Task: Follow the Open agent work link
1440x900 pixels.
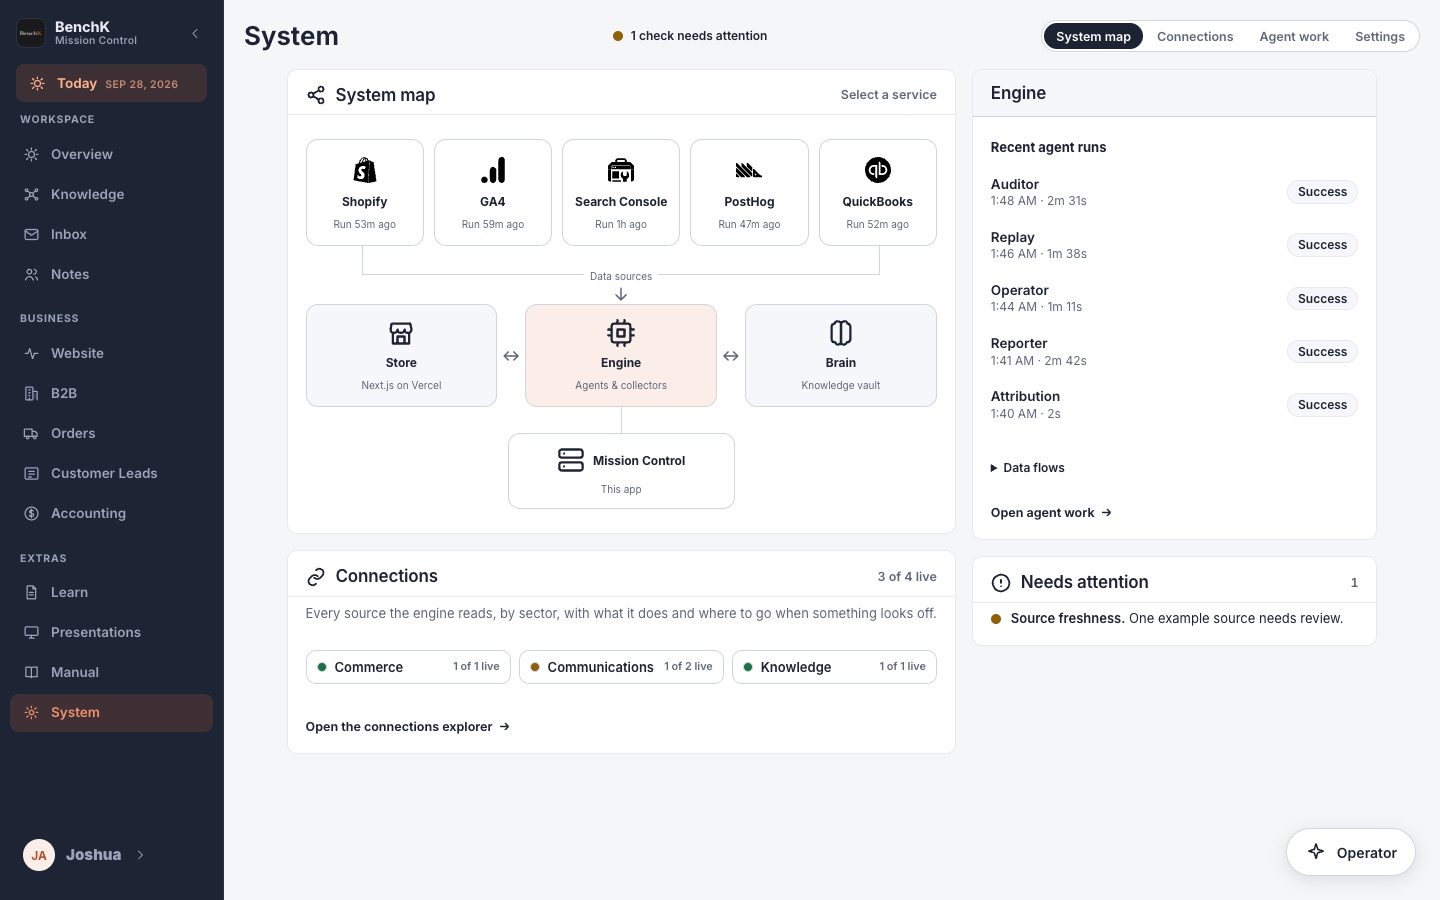Action: [1051, 513]
